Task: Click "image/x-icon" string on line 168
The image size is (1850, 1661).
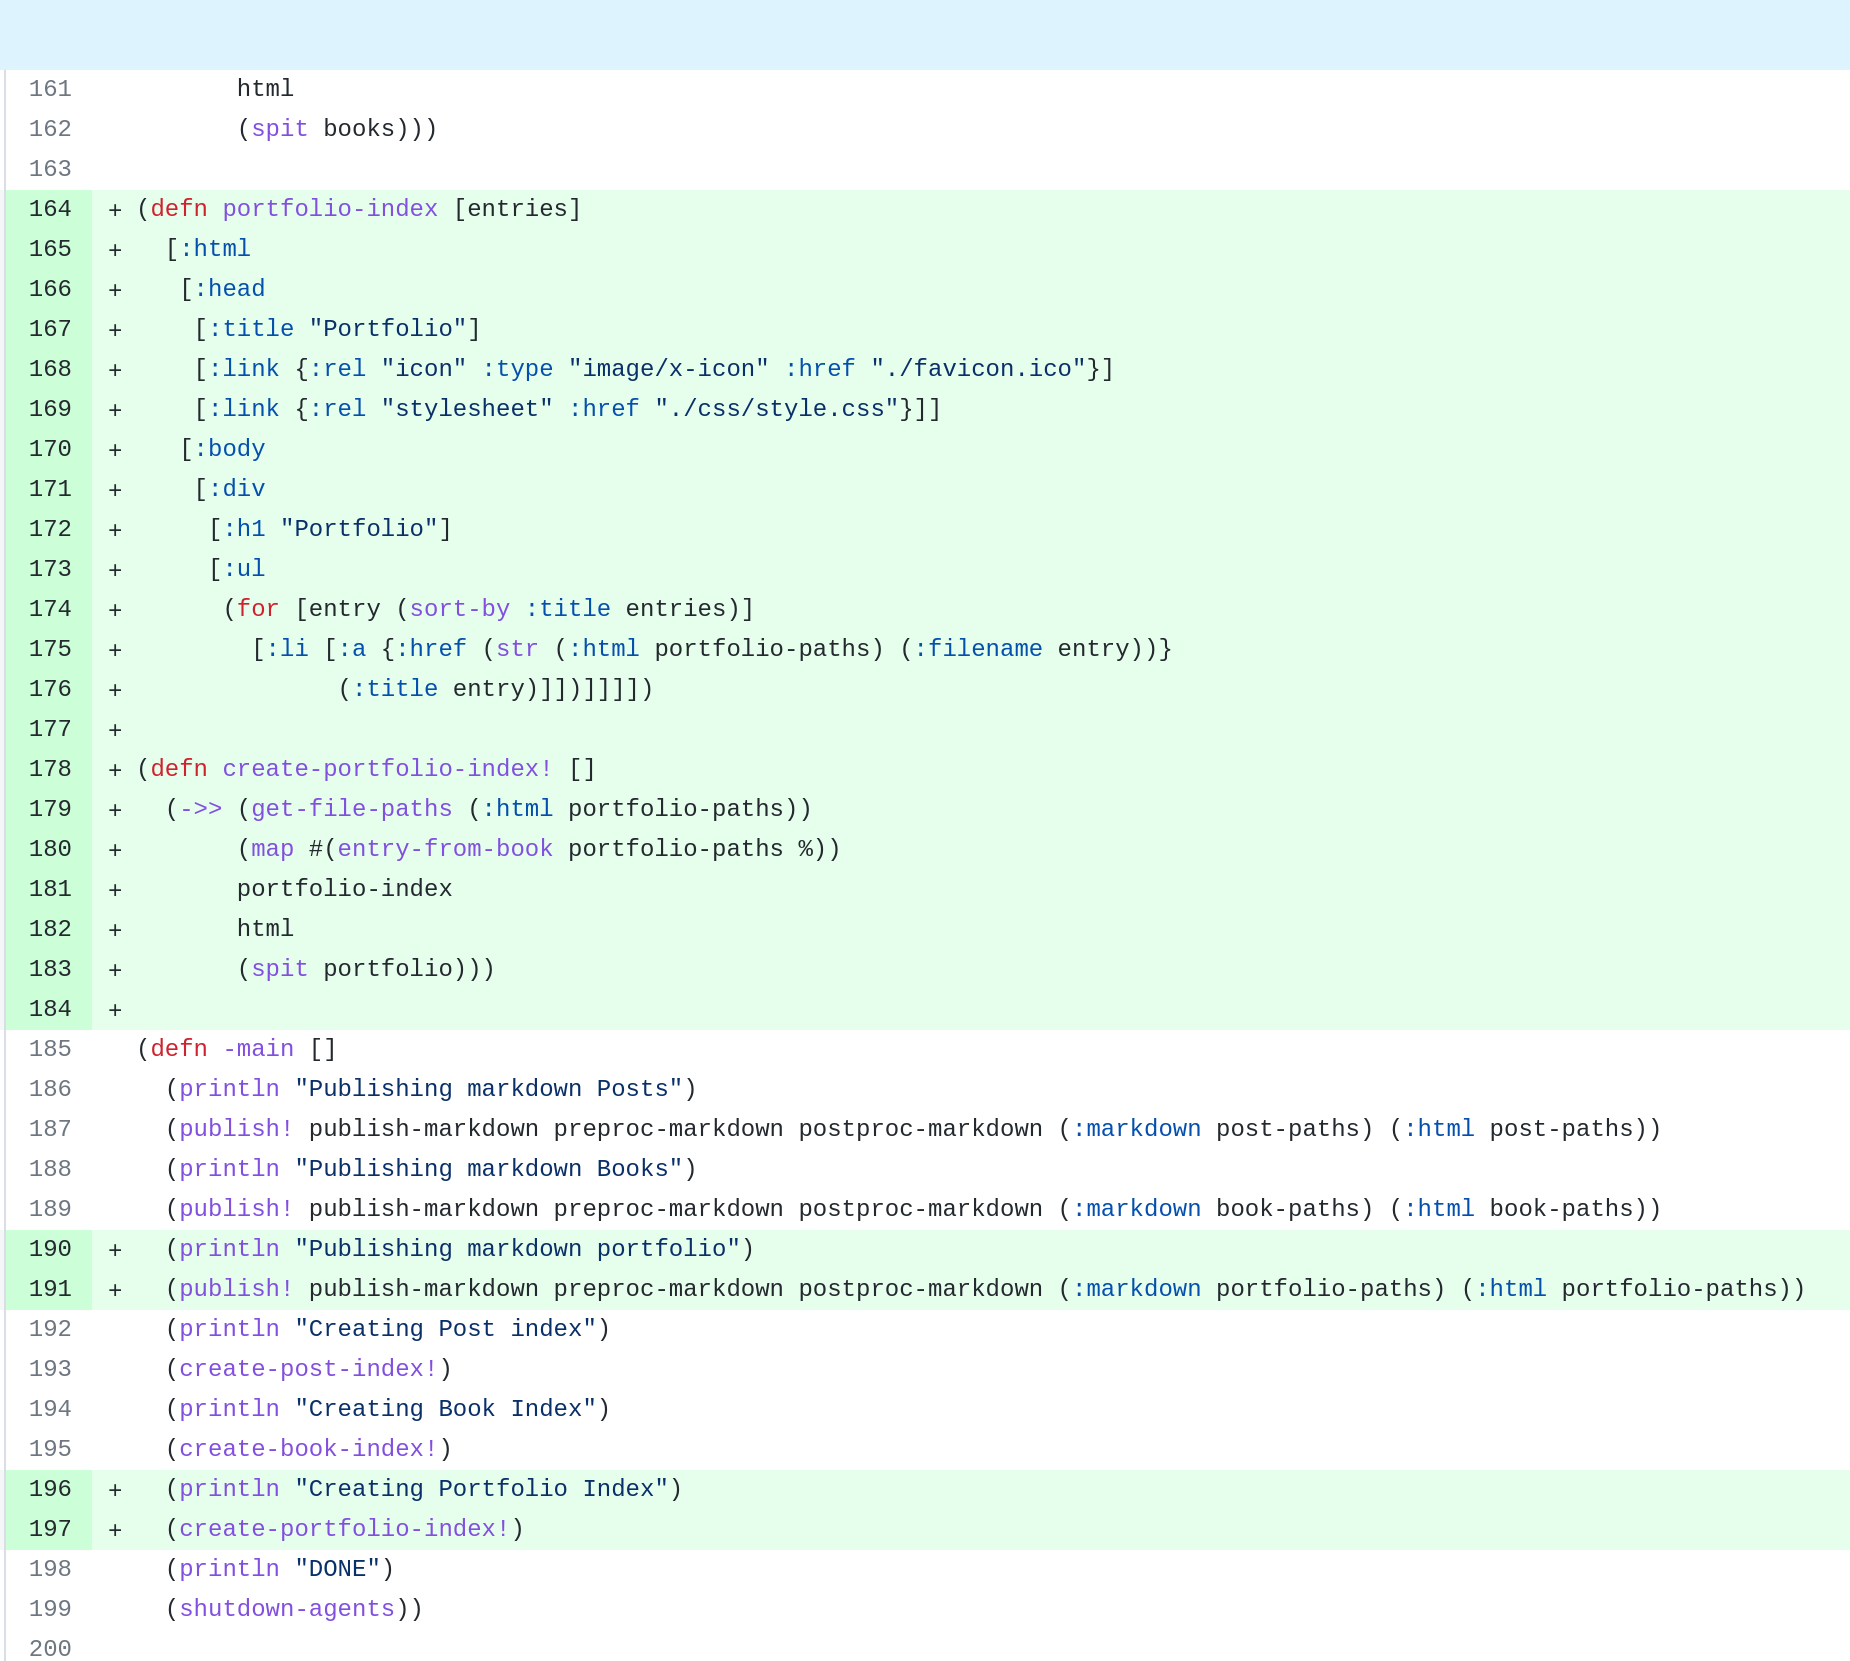Action: [x=669, y=369]
